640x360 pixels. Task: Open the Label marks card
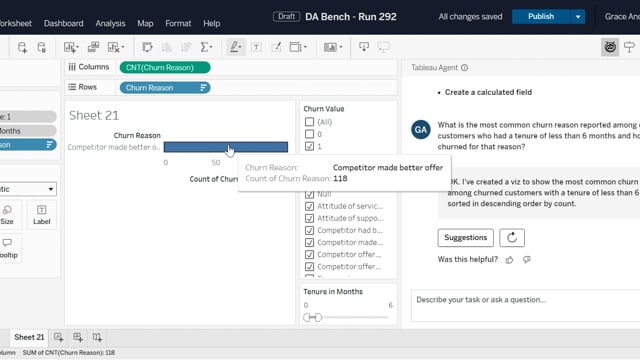(x=42, y=215)
